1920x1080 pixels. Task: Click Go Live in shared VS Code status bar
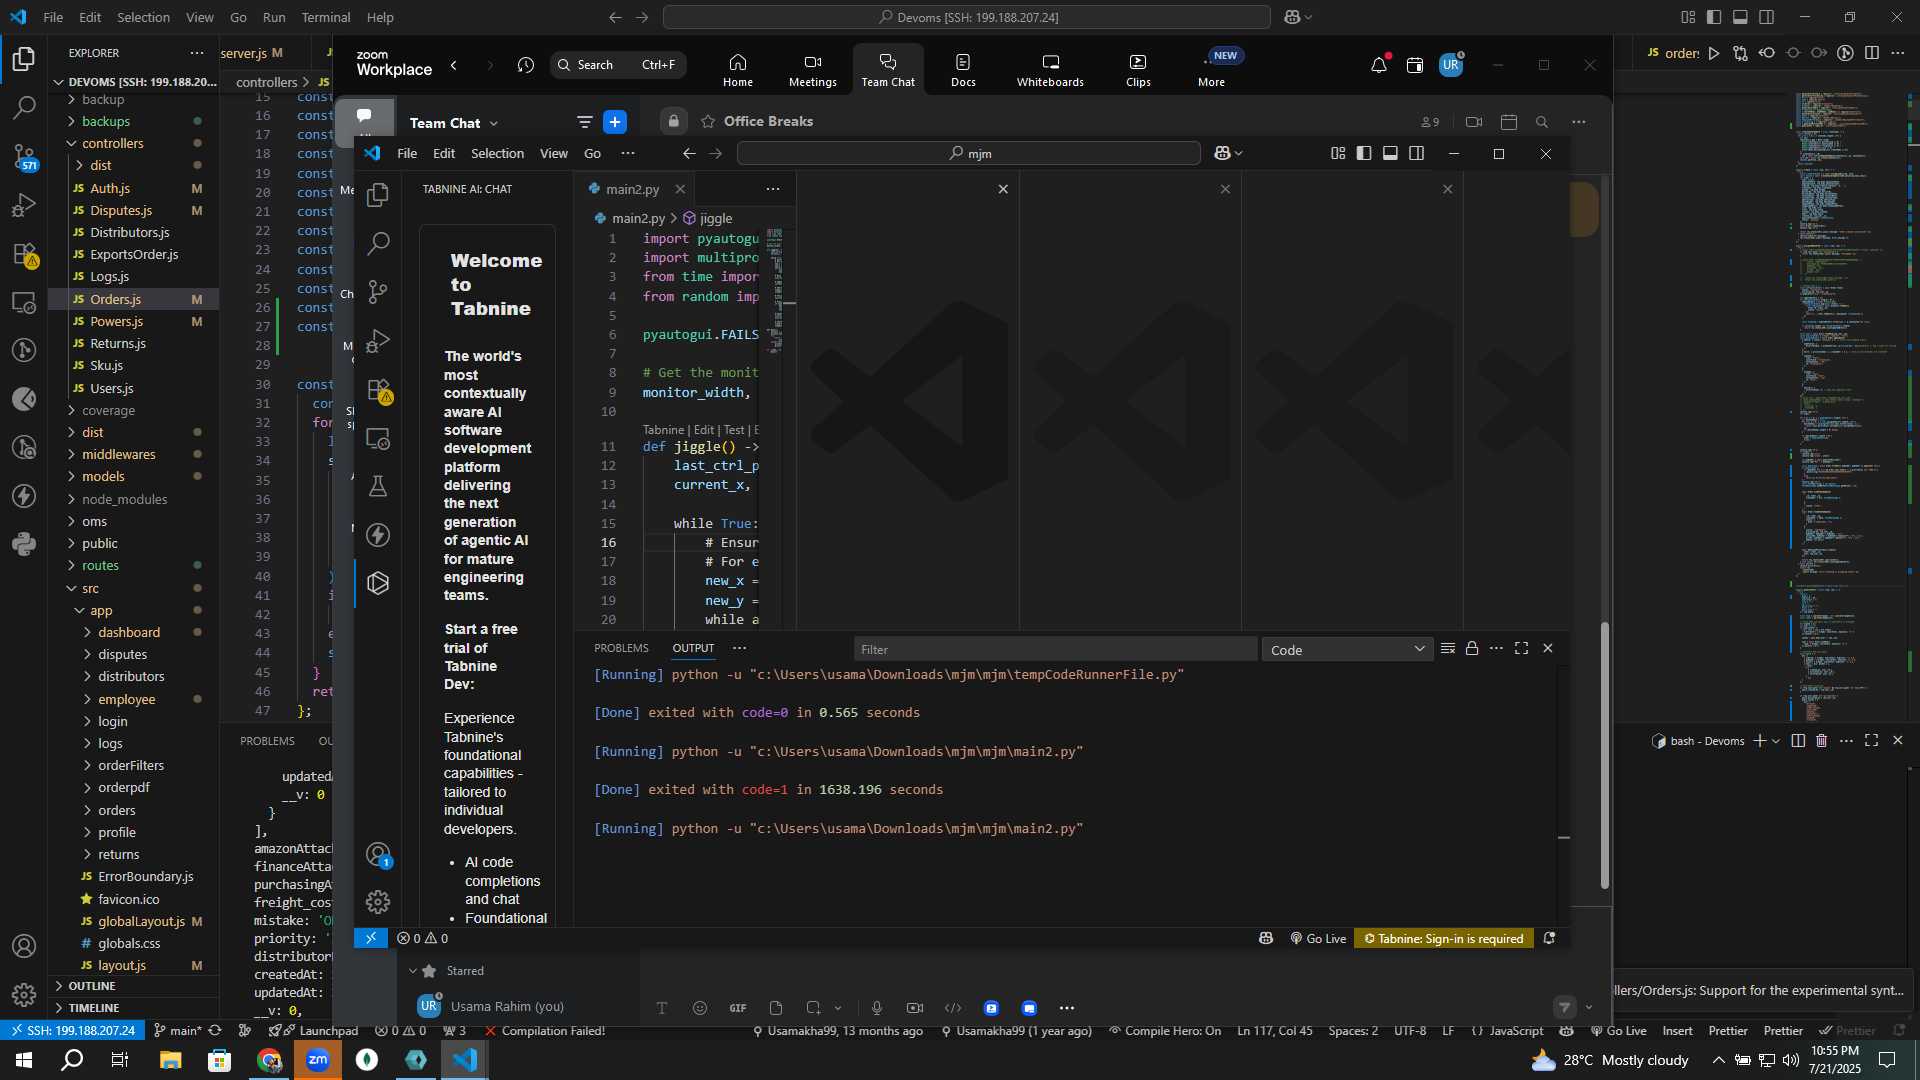[1318, 938]
